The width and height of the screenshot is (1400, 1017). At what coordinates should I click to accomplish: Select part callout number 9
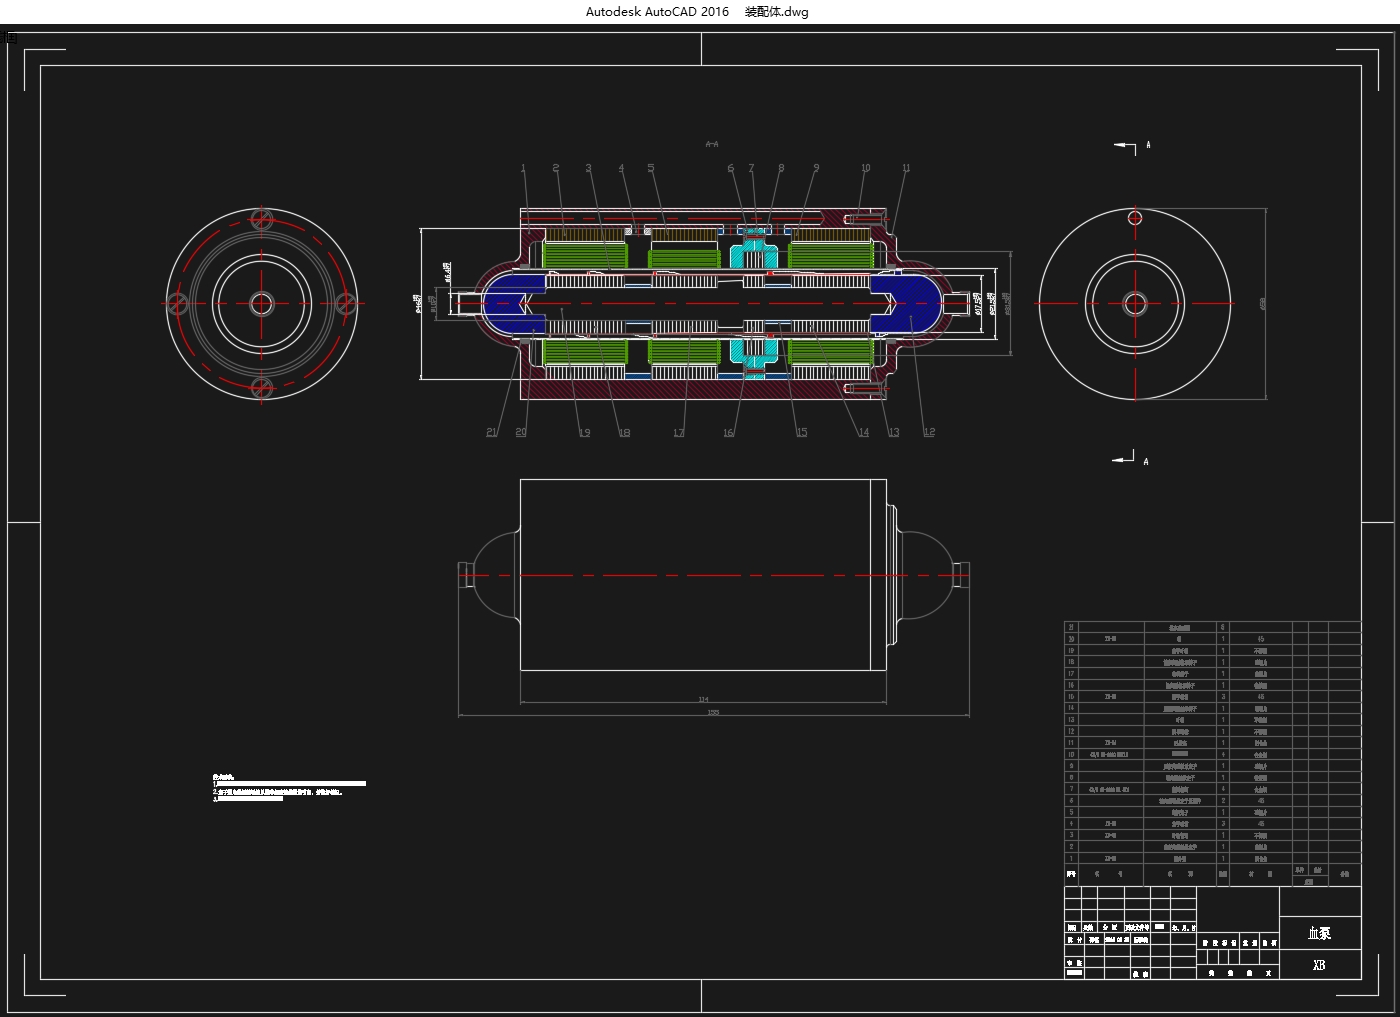[x=816, y=168]
